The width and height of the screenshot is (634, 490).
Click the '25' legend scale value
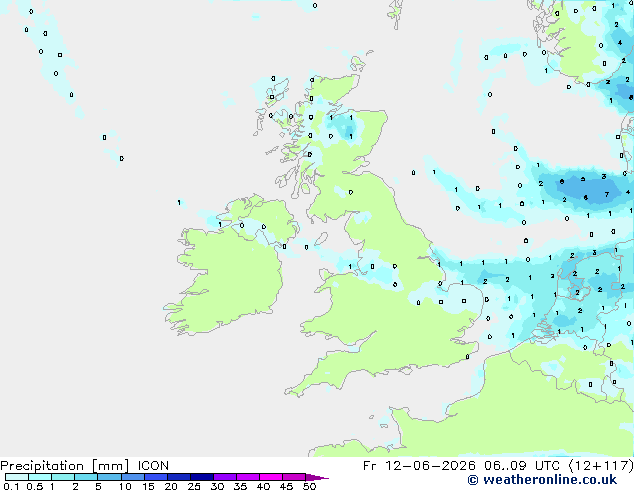click(x=194, y=486)
